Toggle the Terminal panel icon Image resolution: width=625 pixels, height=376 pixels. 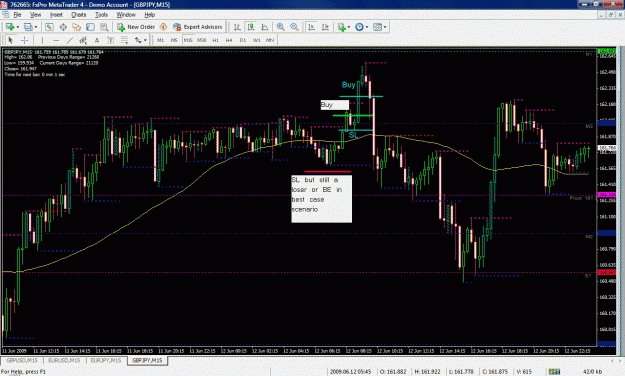(x=90, y=27)
